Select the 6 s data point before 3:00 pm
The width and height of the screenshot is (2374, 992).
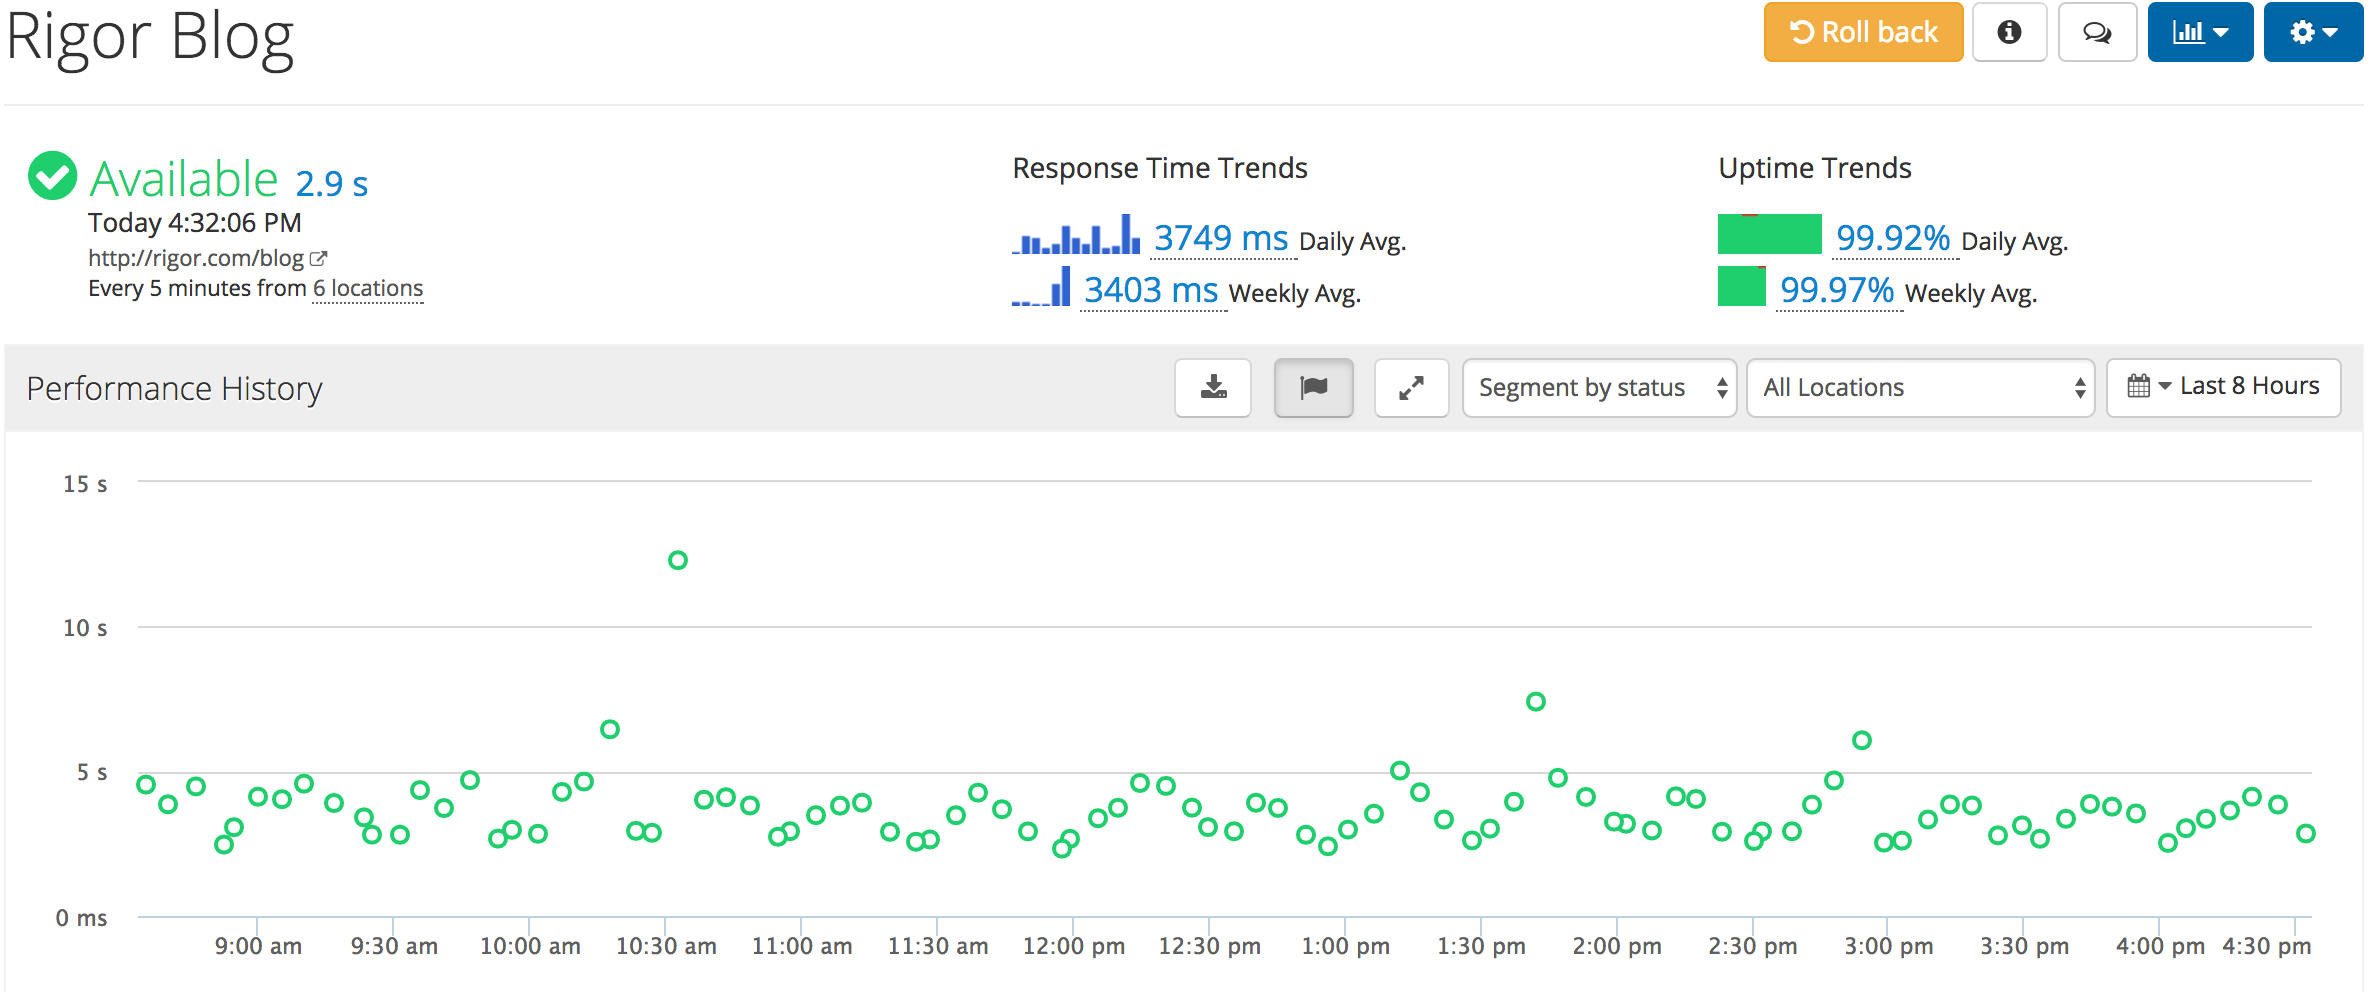coord(1862,740)
